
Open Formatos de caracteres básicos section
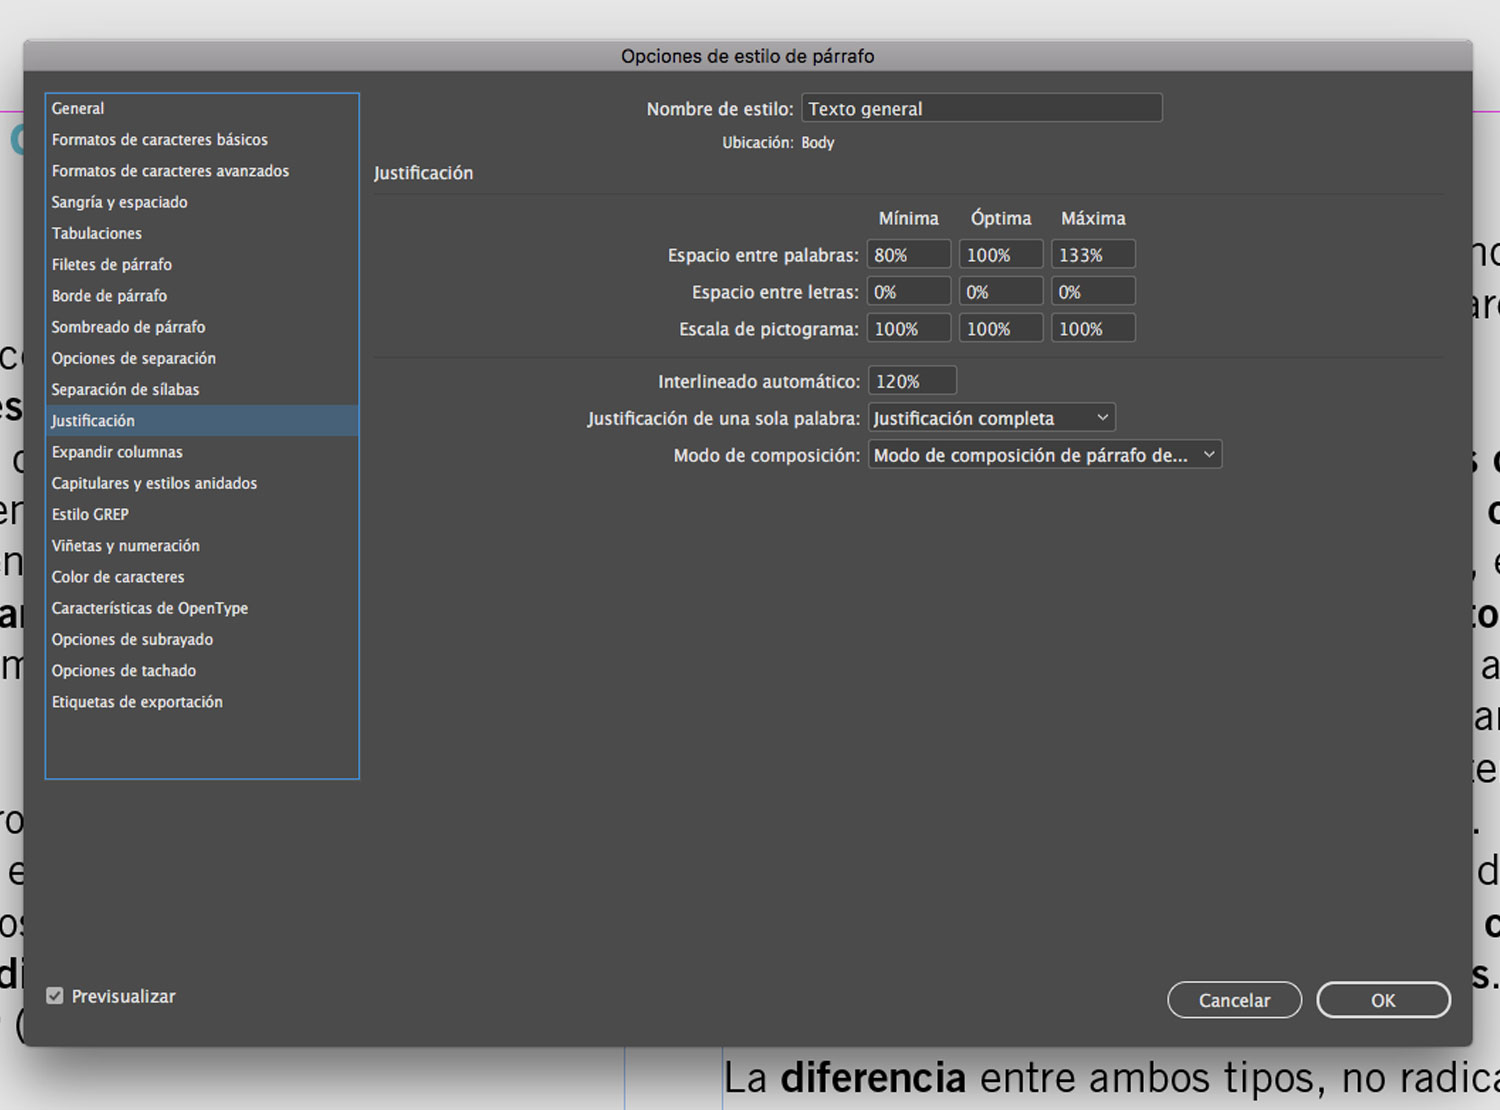point(160,139)
